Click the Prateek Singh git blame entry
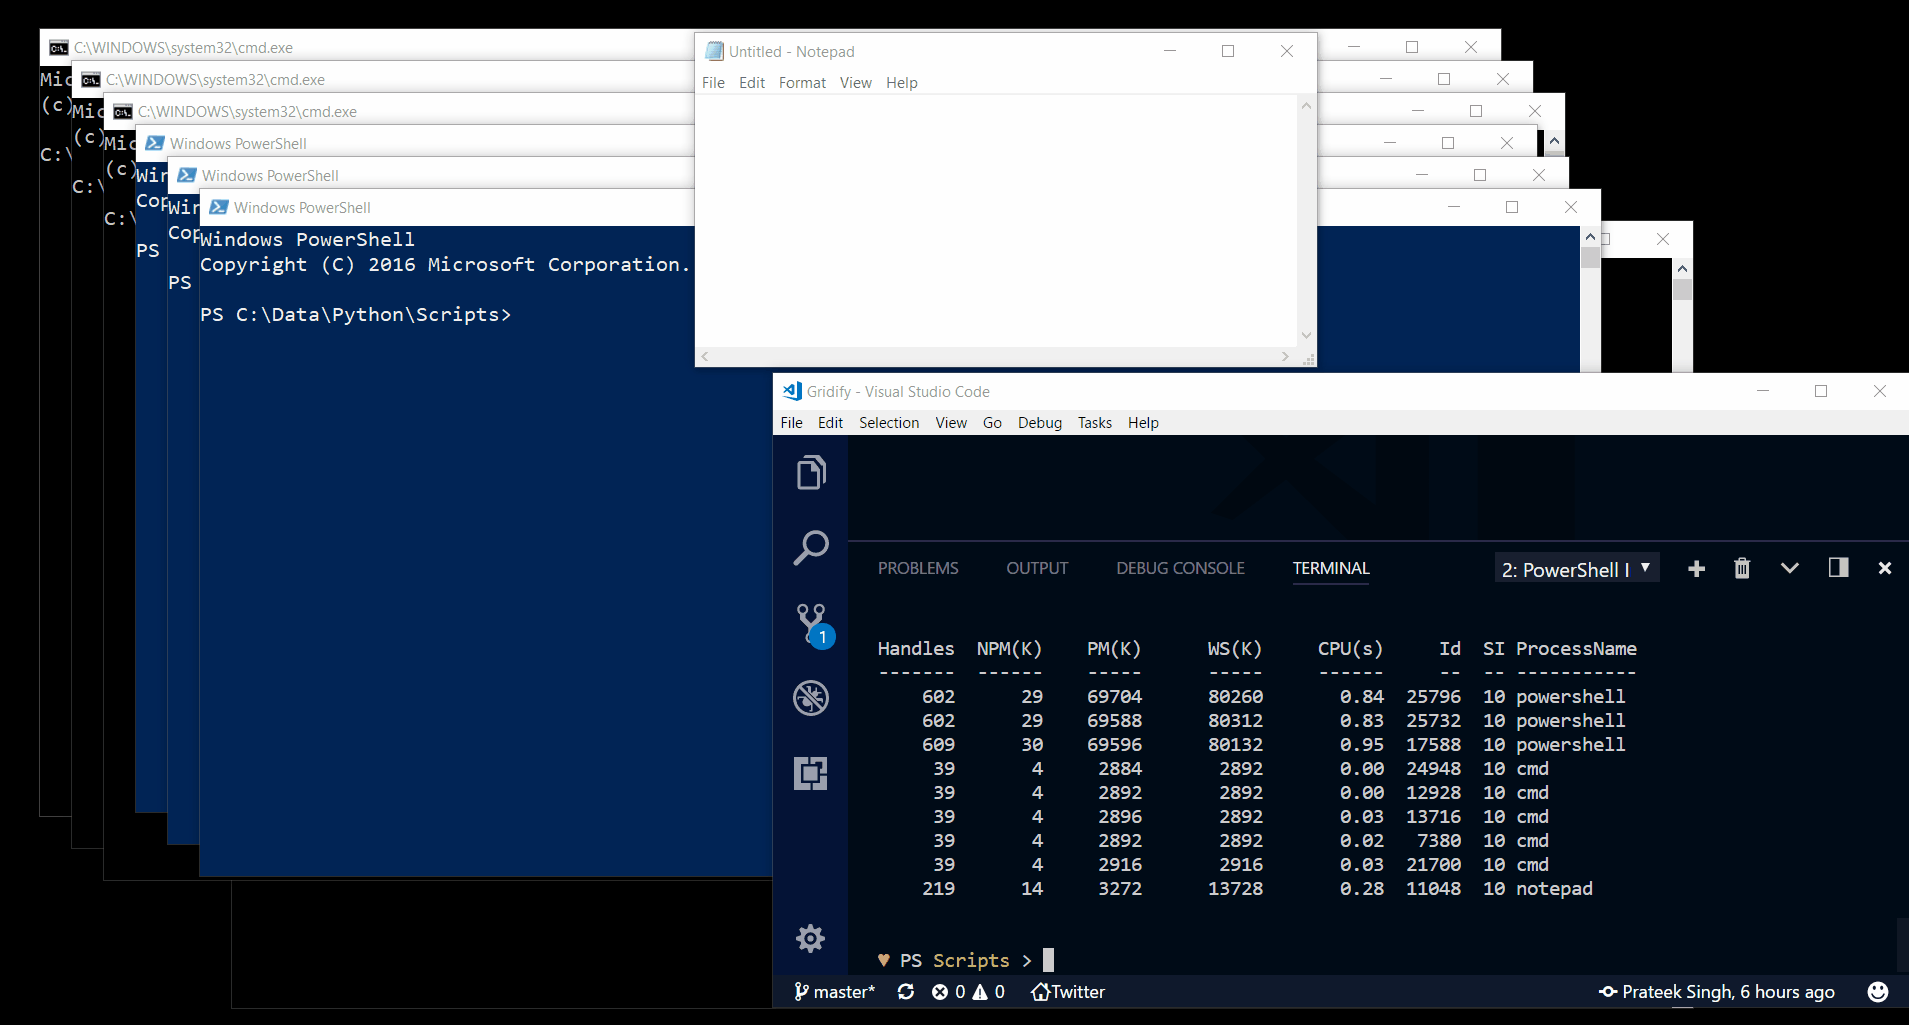This screenshot has height=1025, width=1909. (x=1717, y=992)
